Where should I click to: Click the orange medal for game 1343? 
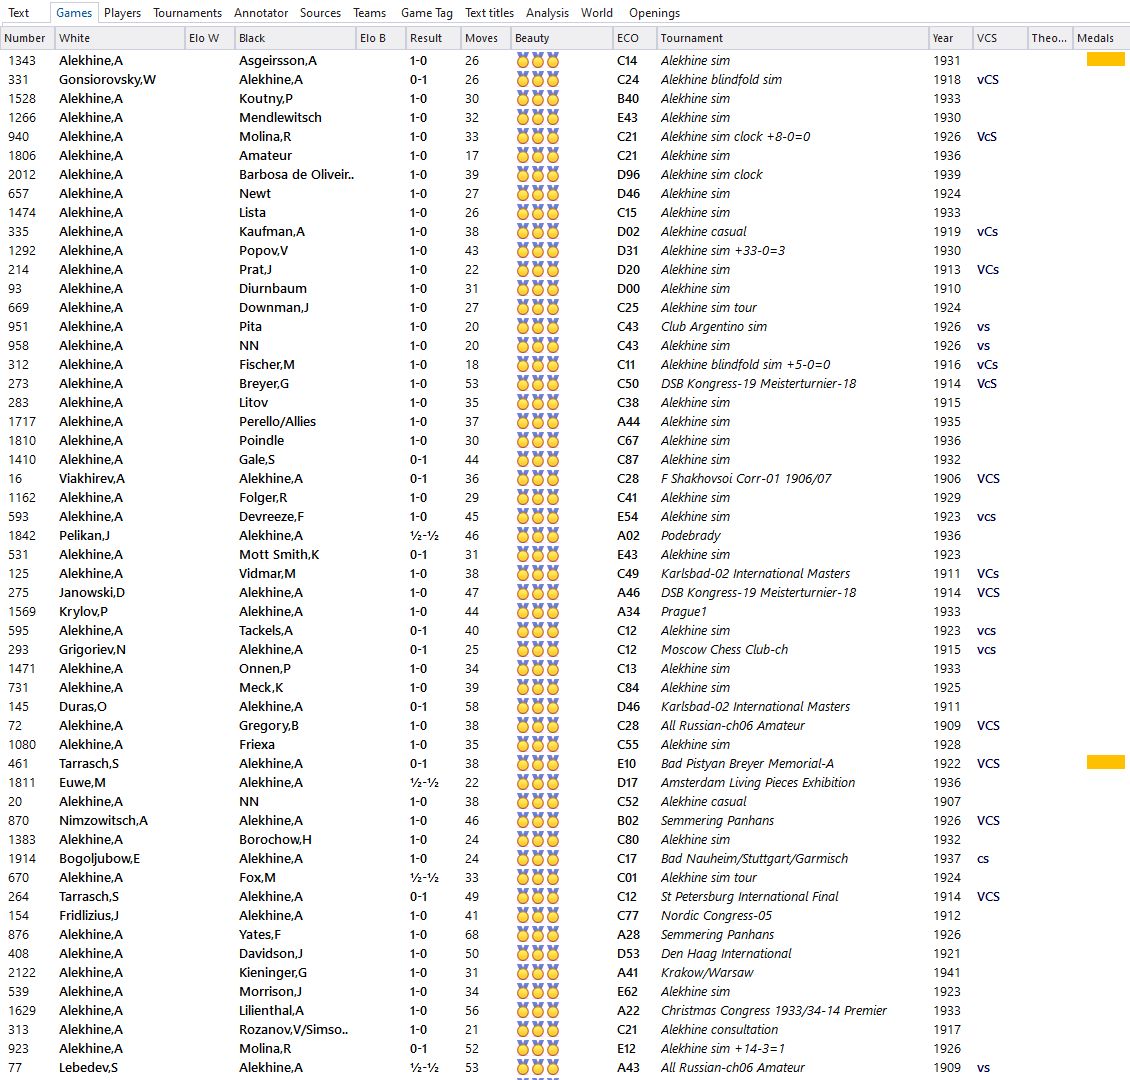(x=1105, y=60)
